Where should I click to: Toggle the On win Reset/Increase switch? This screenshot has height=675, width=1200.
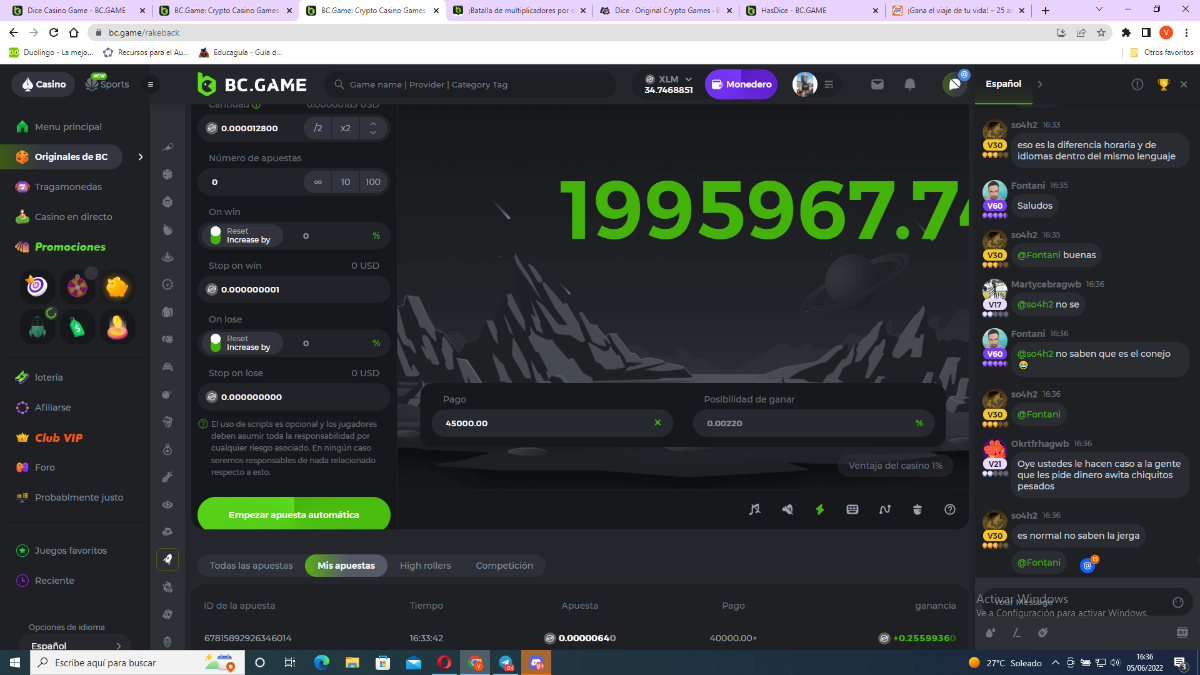(214, 235)
